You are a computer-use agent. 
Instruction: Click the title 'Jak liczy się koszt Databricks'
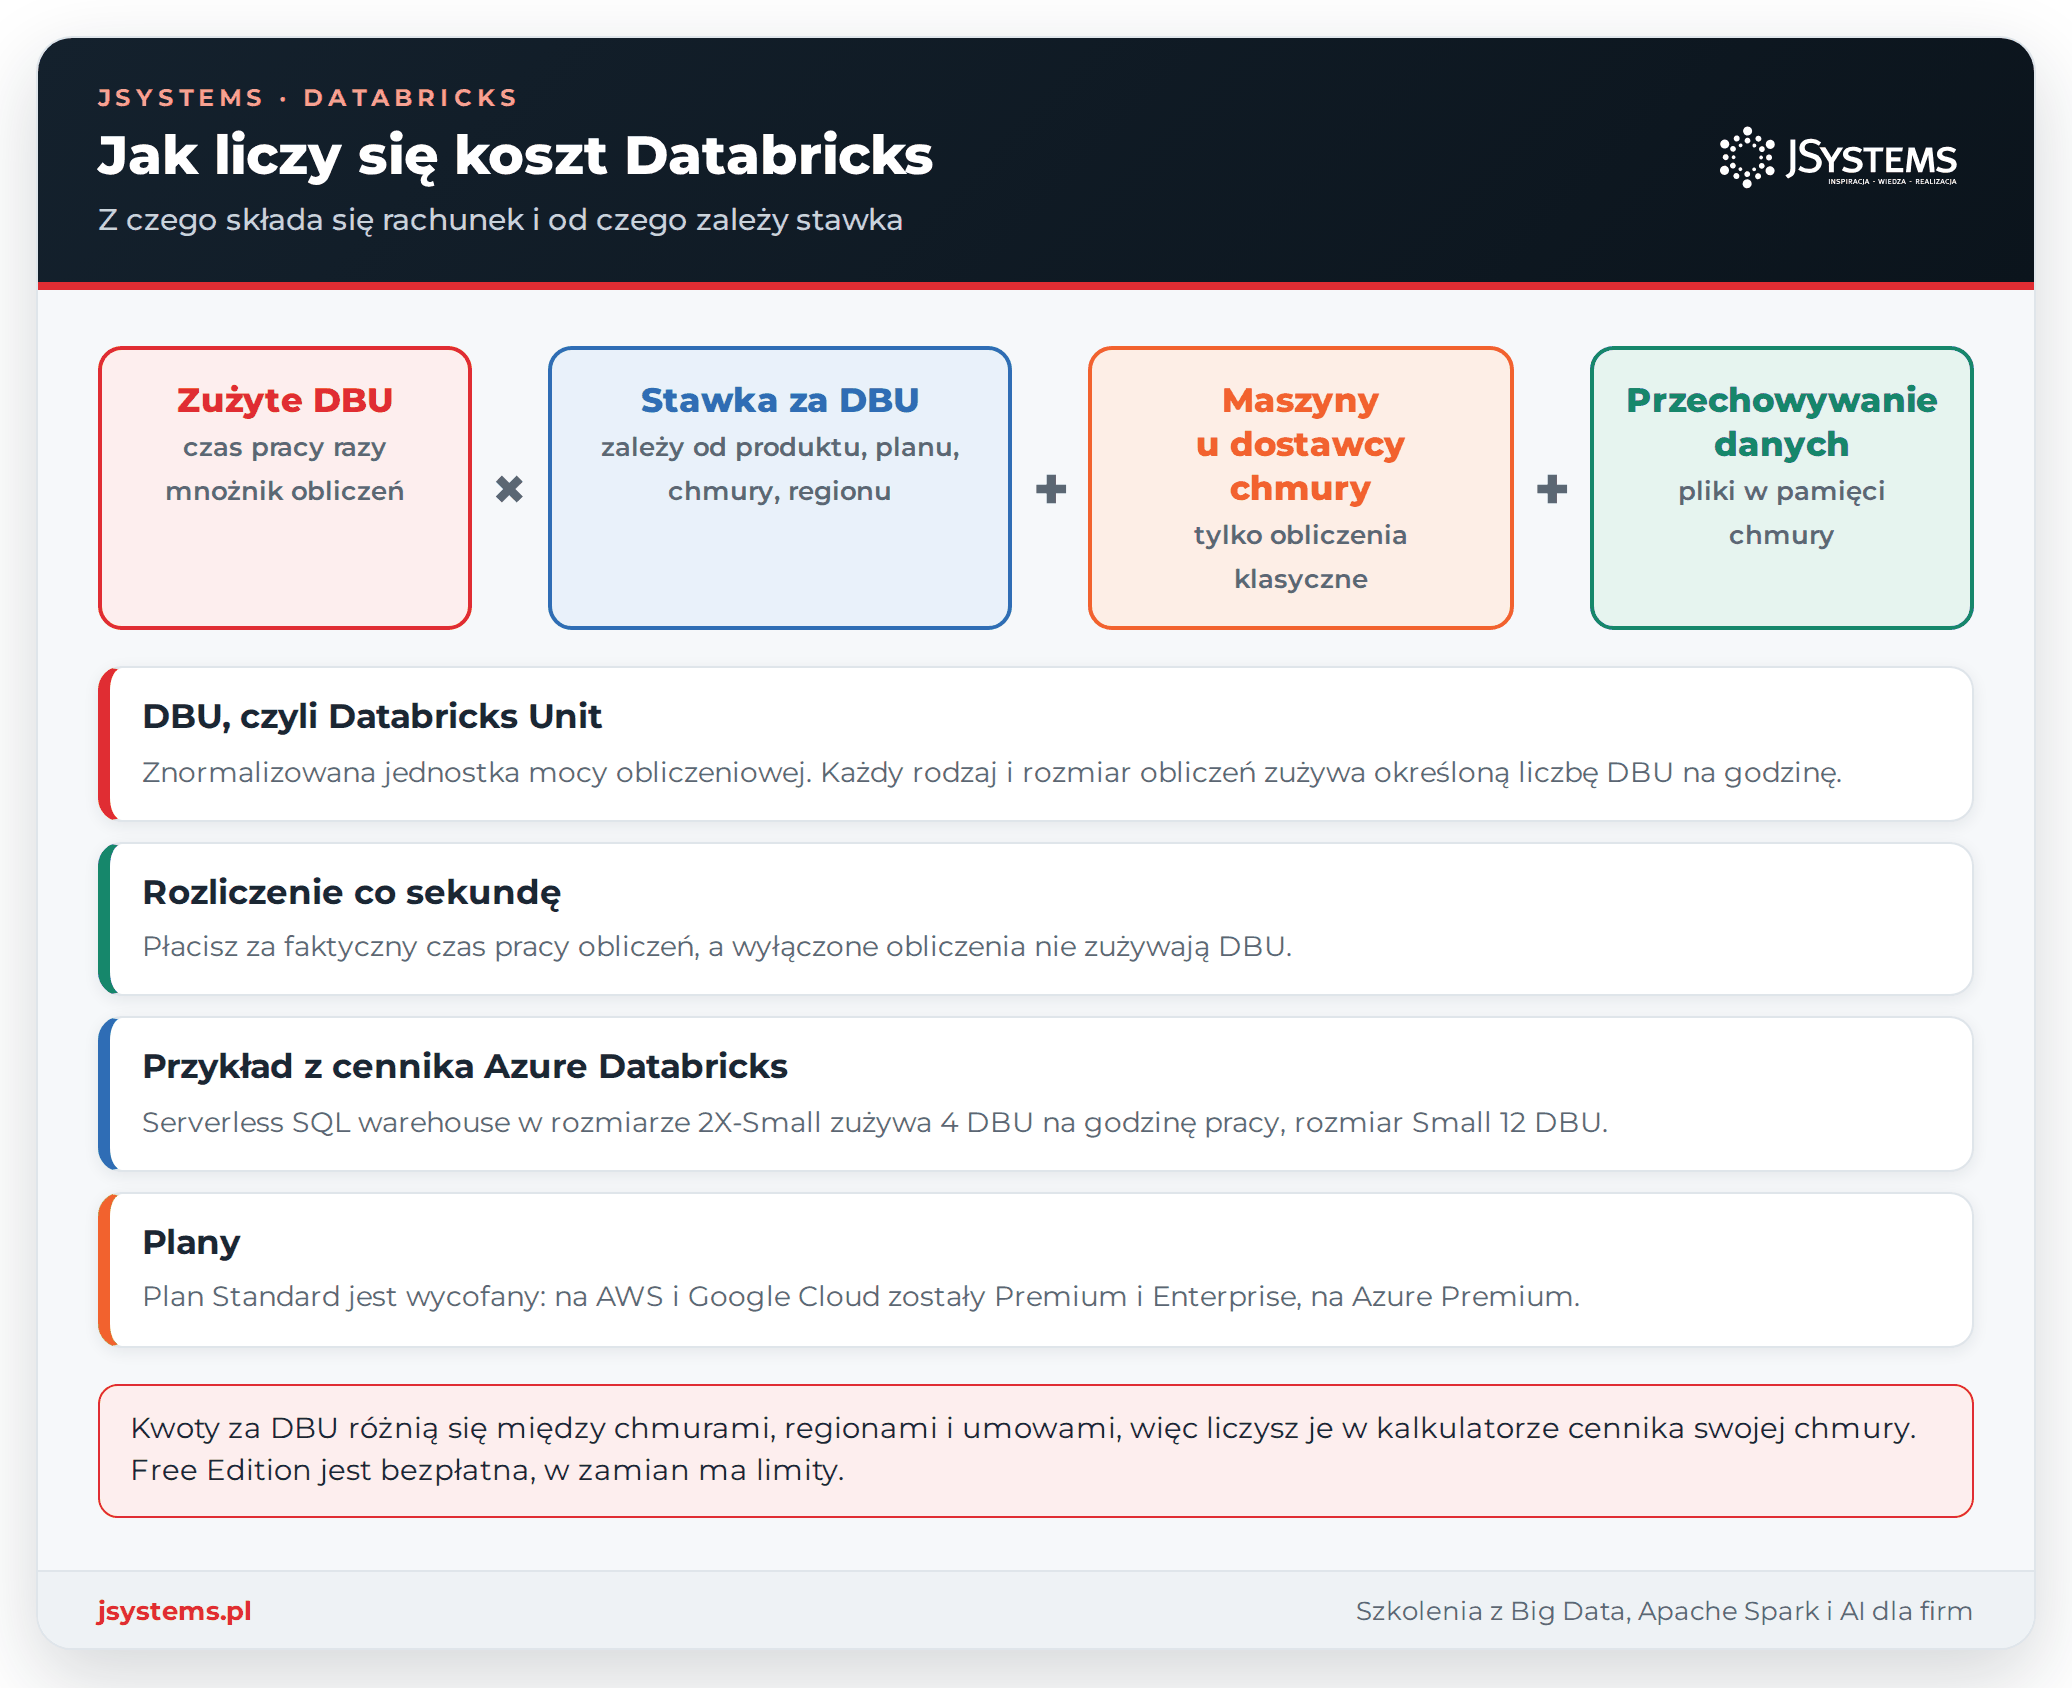[515, 156]
